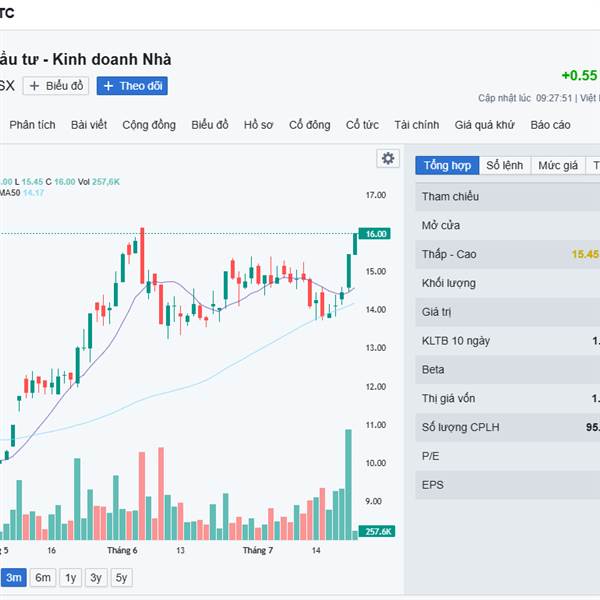The width and height of the screenshot is (600, 600).
Task: Click the Beta row
Action: tap(508, 370)
